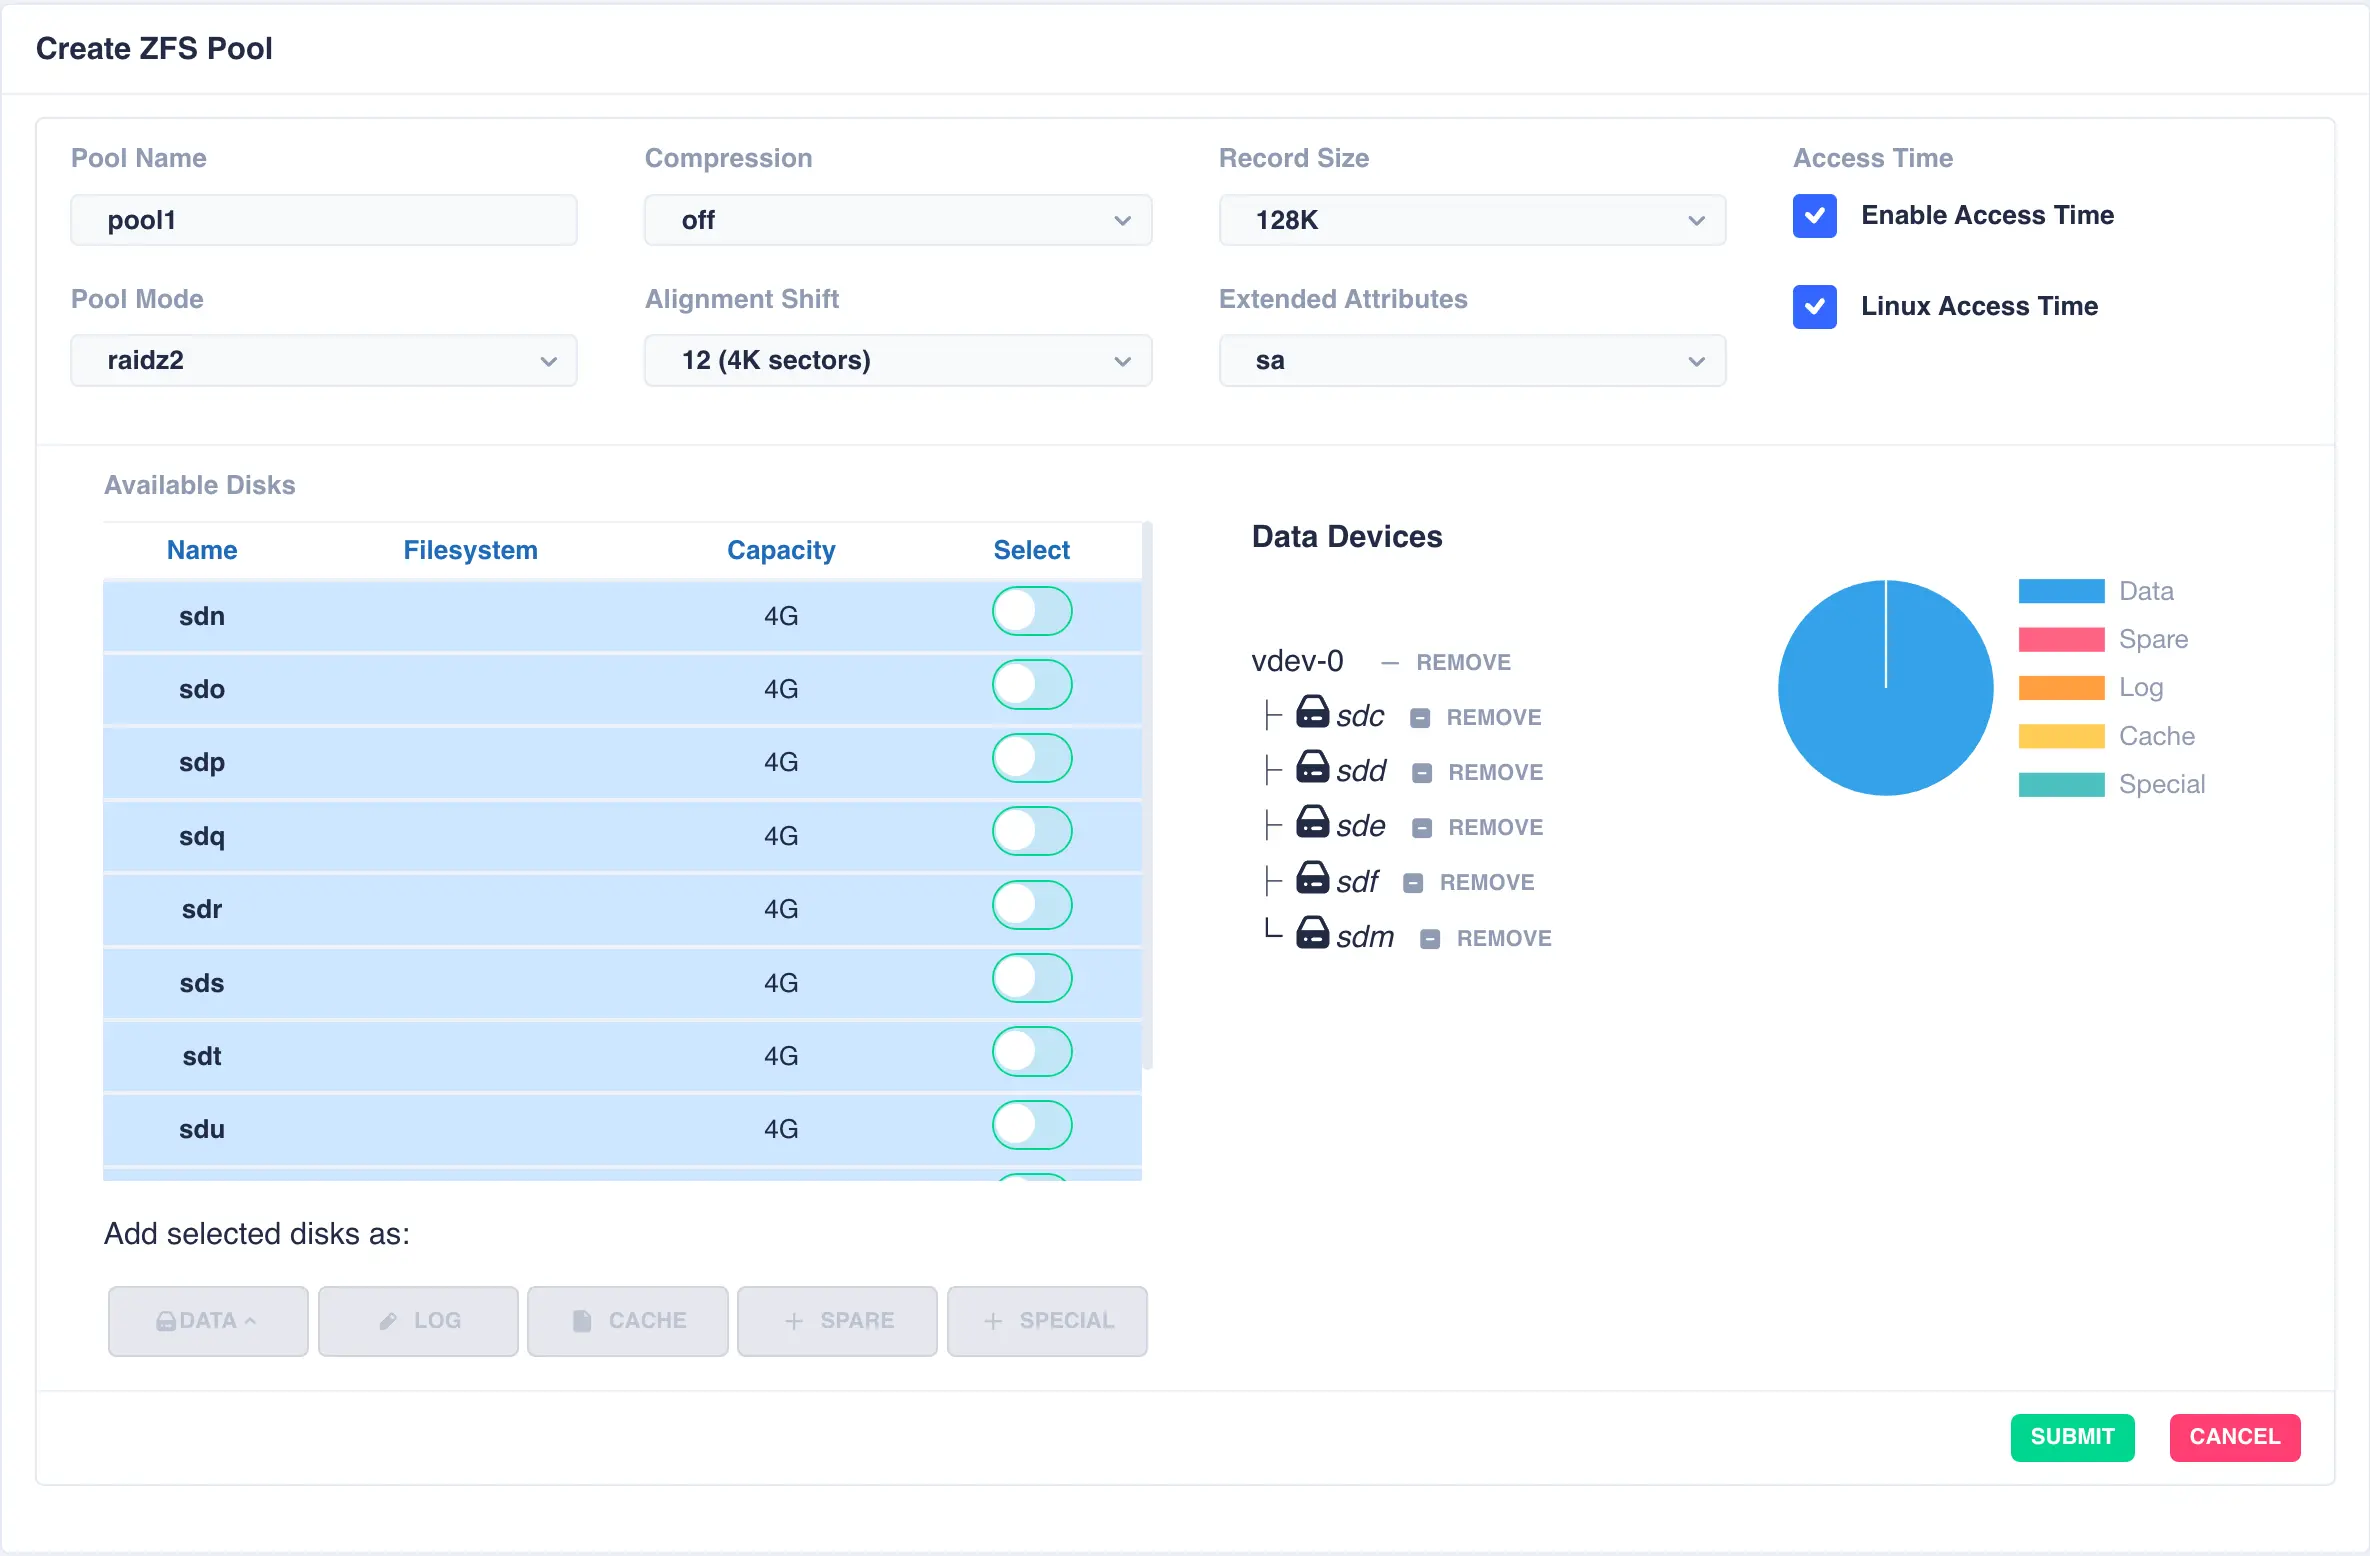2370x1556 pixels.
Task: Click the sdm disk drive icon
Action: (x=1312, y=933)
